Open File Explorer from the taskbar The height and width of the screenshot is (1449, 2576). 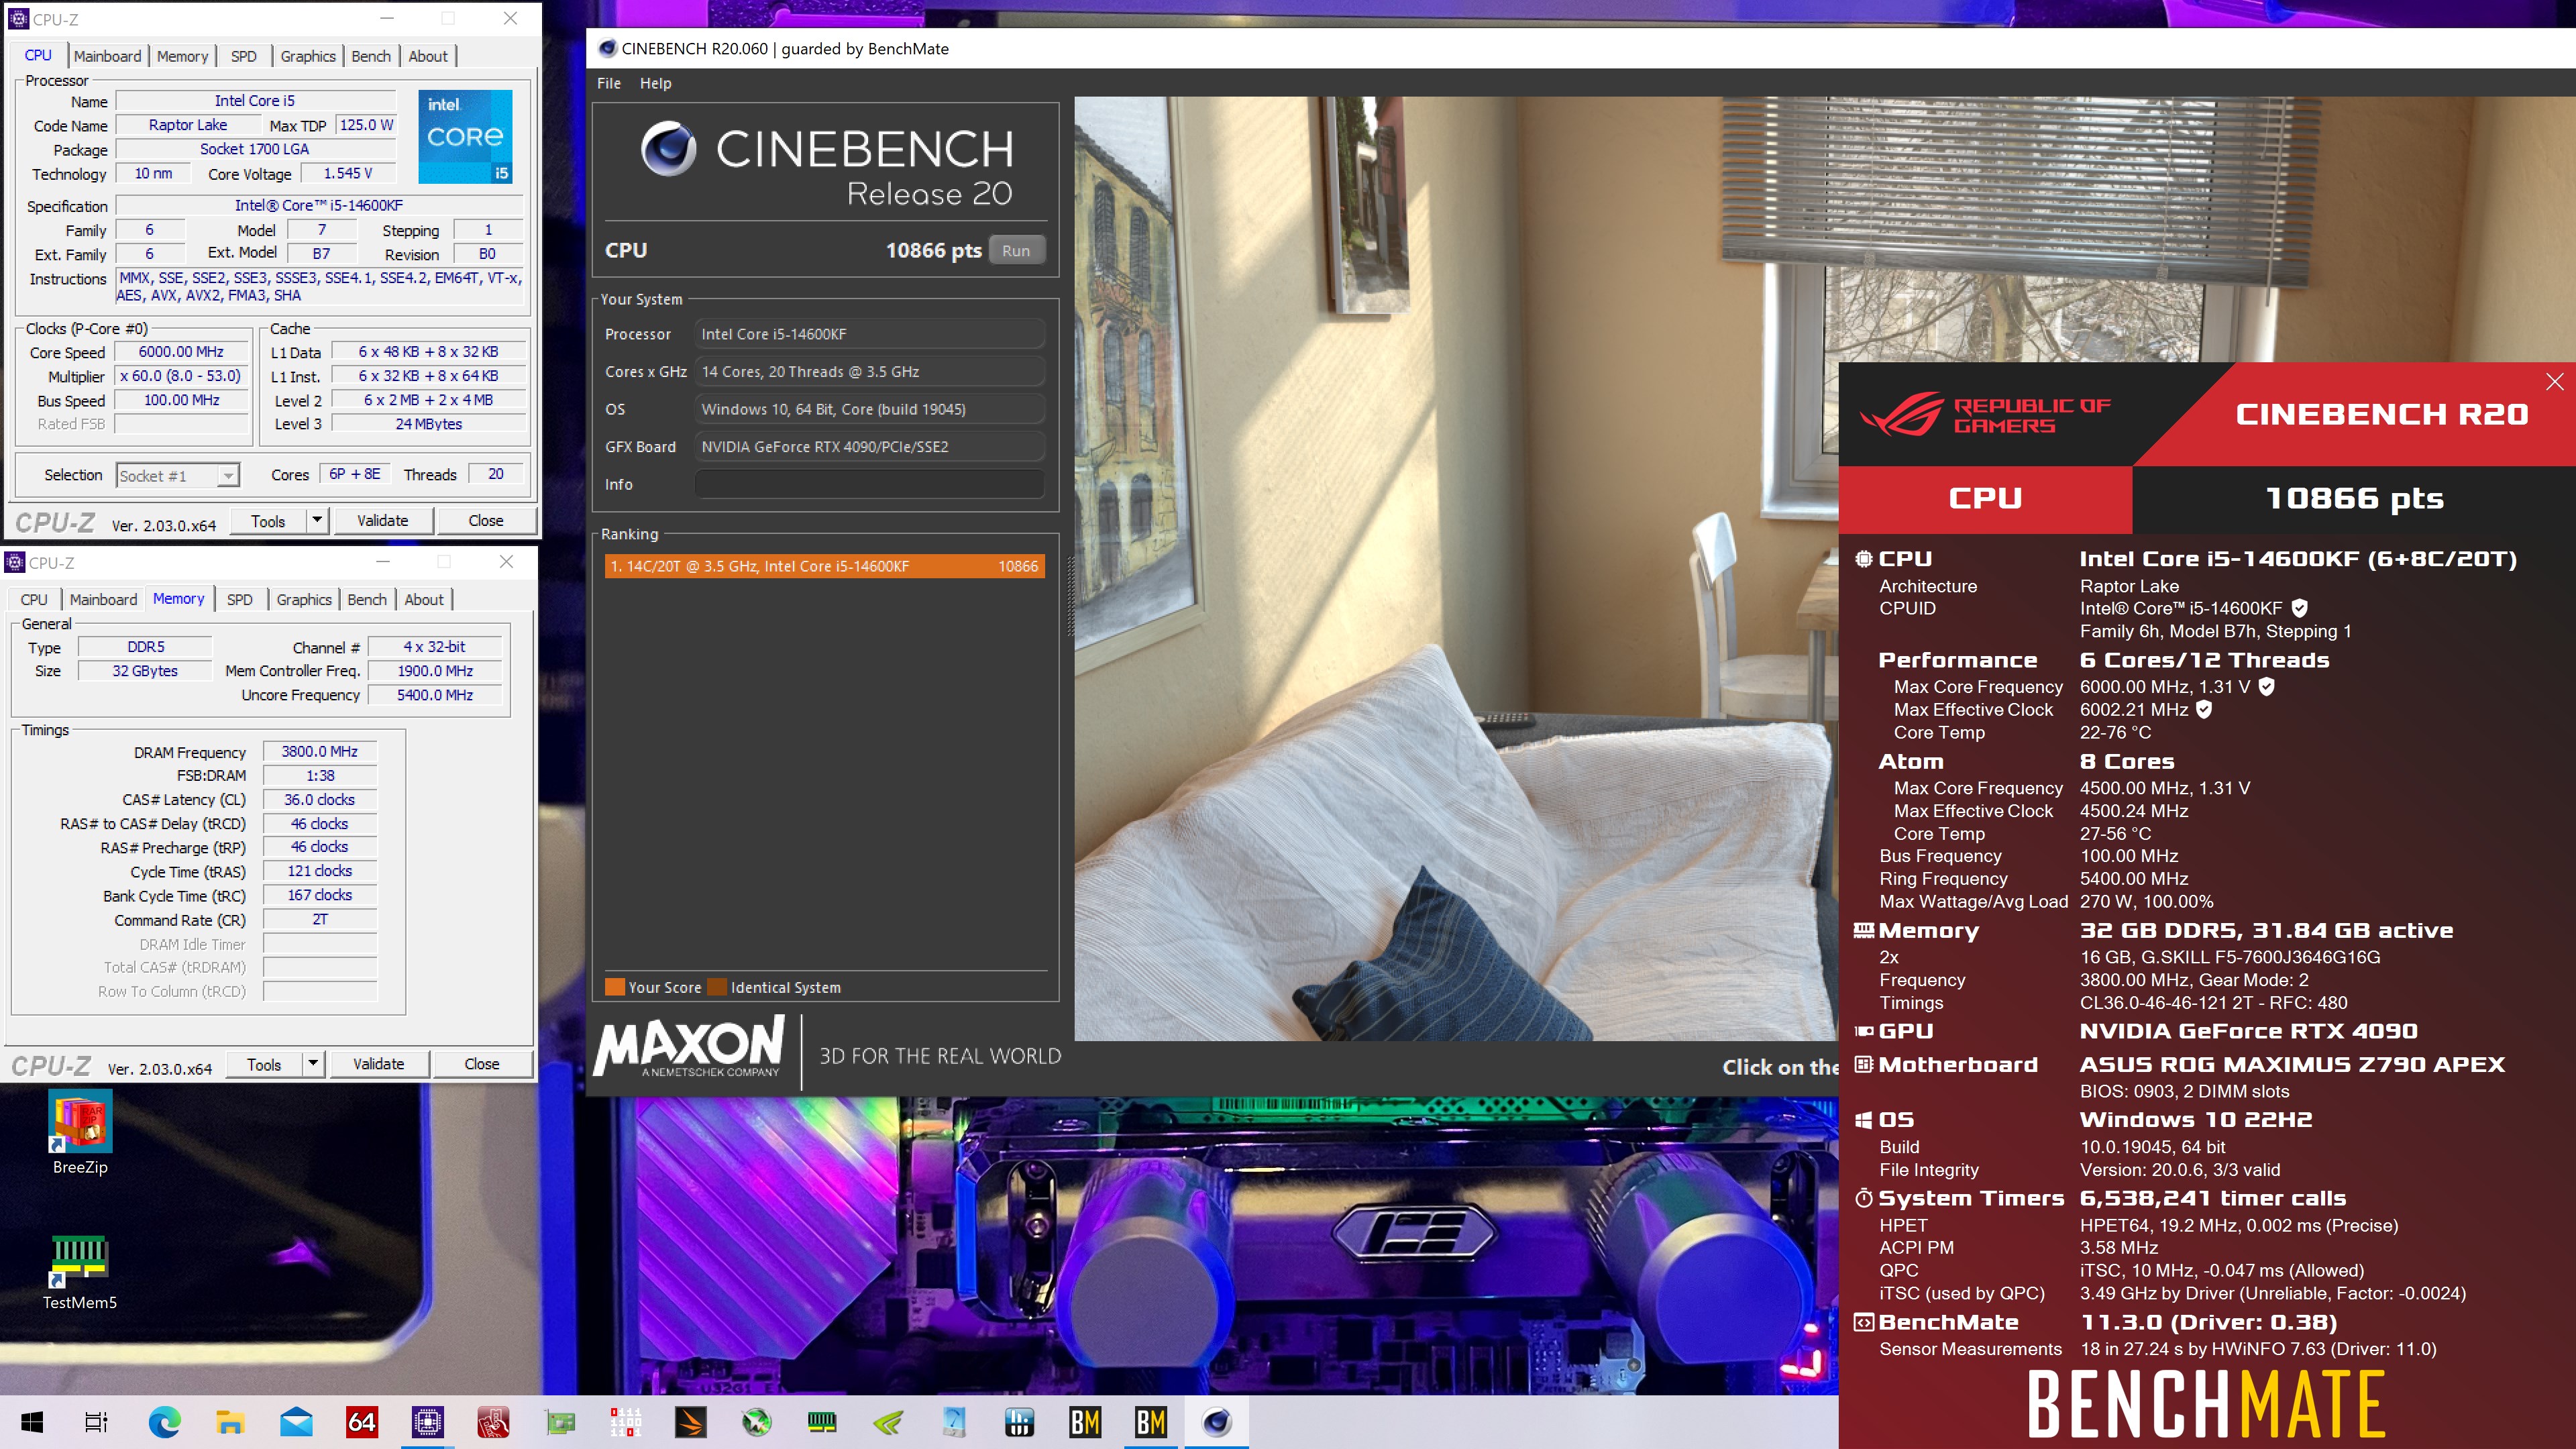[x=230, y=1421]
